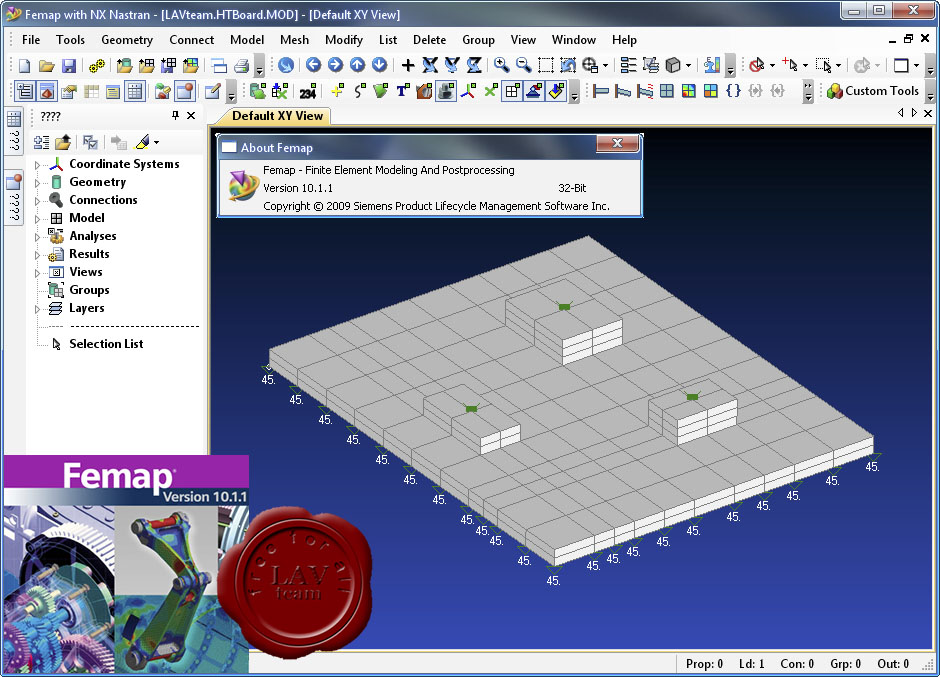Open the highlighter marker dropdown arrow

click(x=156, y=143)
